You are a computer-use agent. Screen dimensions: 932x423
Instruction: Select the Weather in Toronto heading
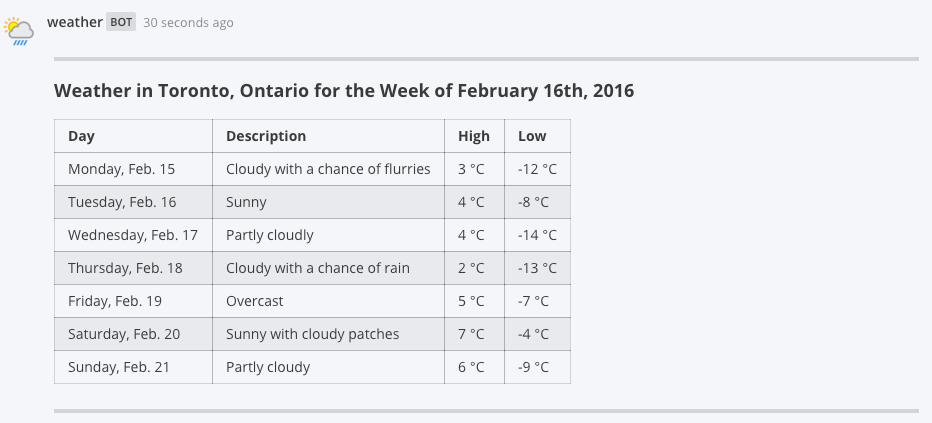[343, 91]
